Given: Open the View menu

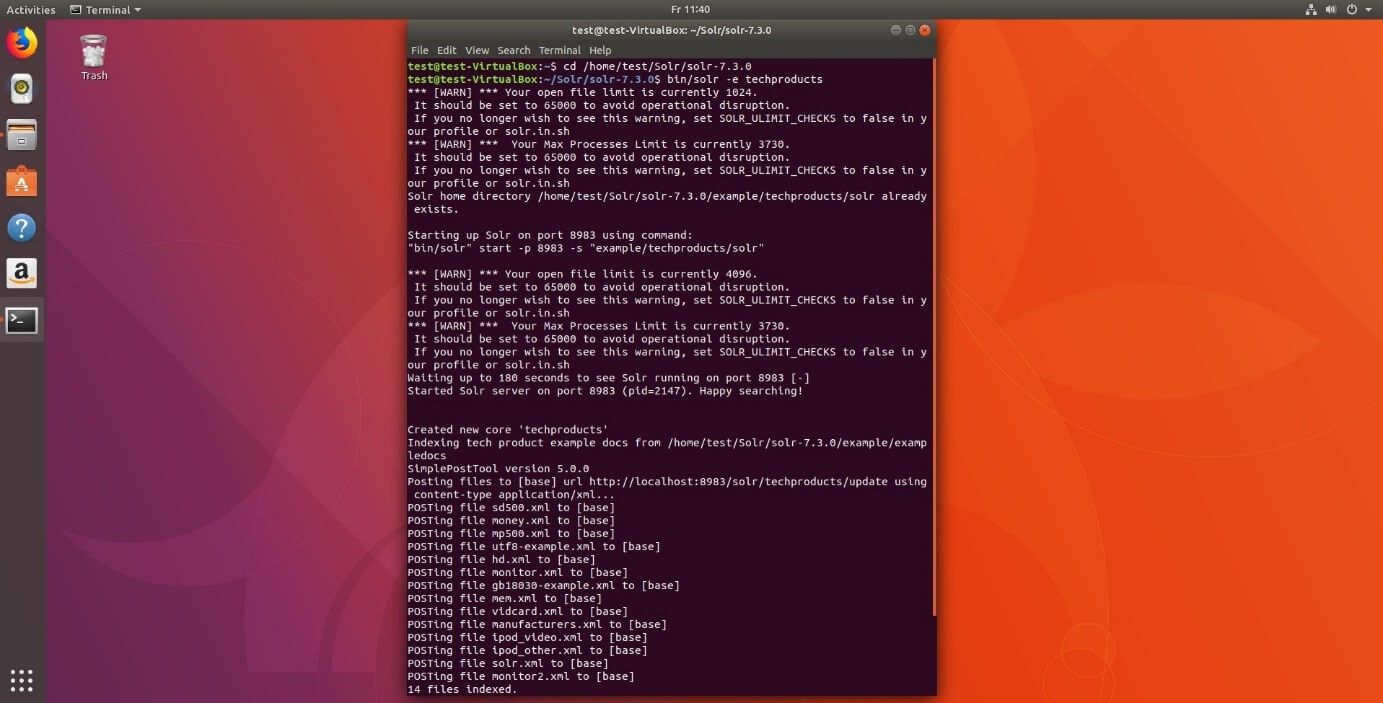Looking at the screenshot, I should [477, 50].
